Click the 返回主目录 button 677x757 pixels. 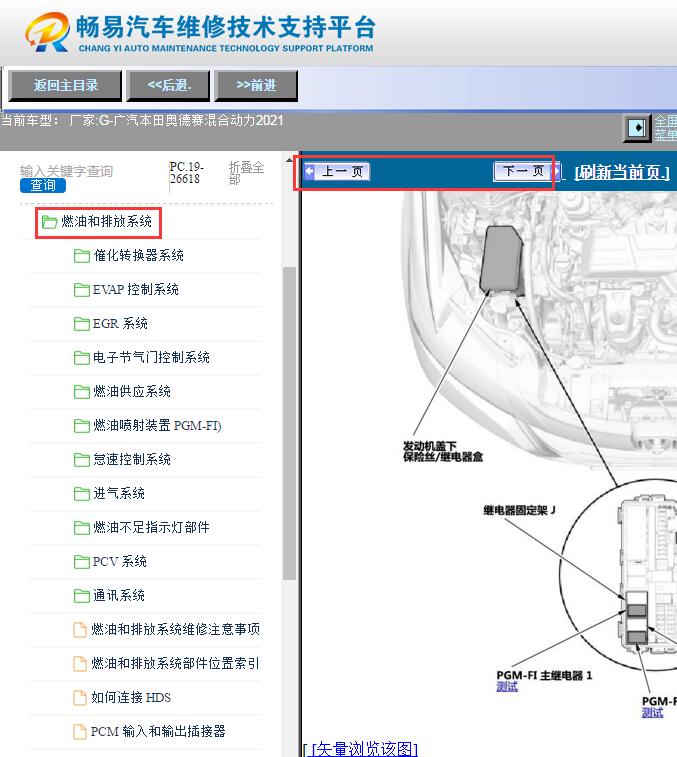point(65,85)
